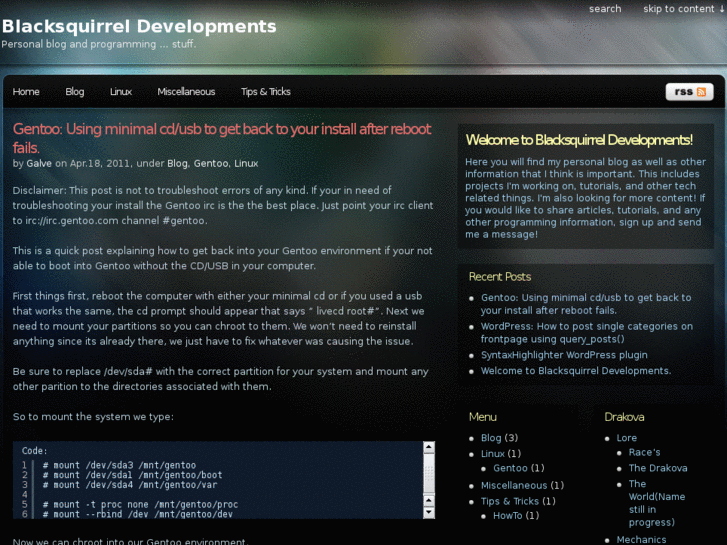Open the Gentoo minimal cd/usb post title
Screen dimensions: 727x545
tap(222, 138)
